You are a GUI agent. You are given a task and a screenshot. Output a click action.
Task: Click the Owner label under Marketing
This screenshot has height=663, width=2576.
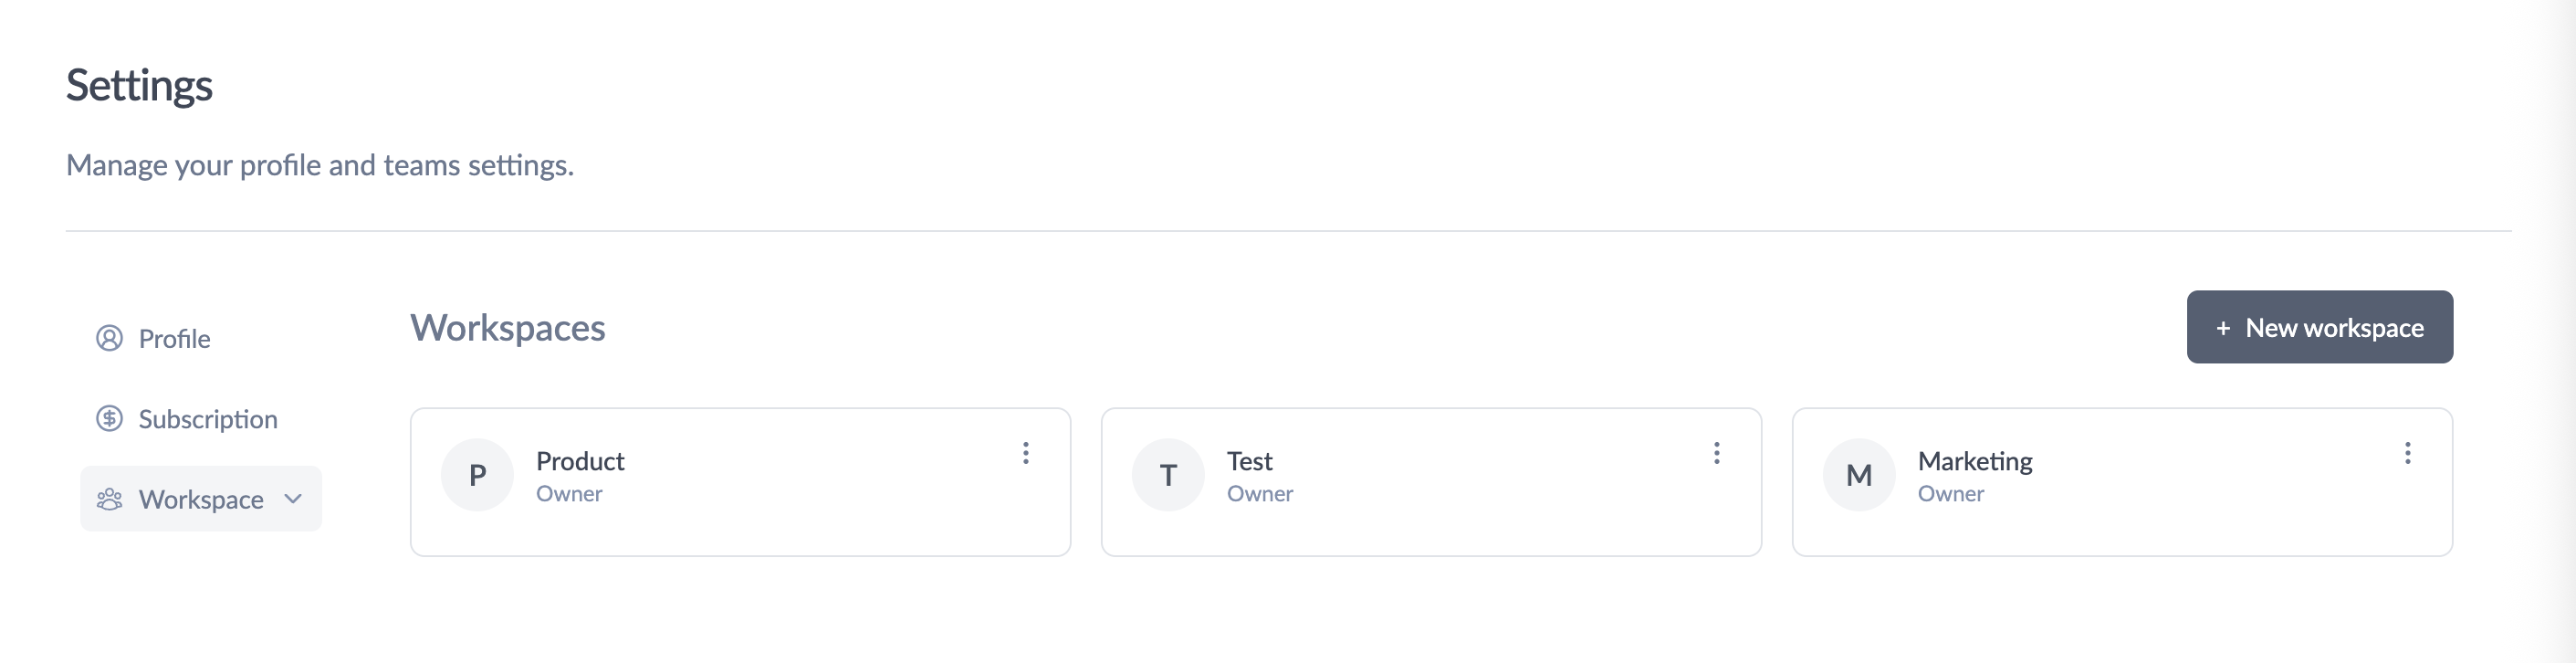1950,494
